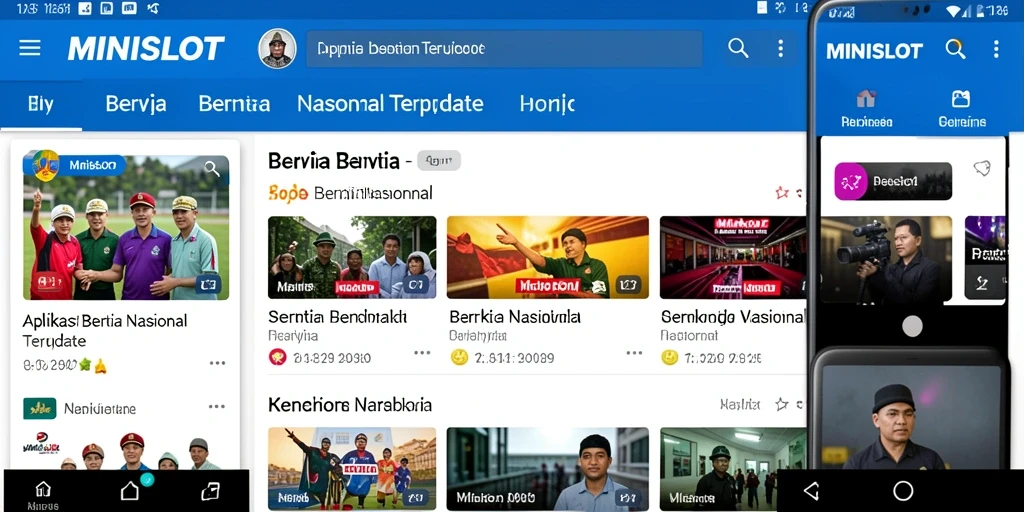The image size is (1024, 512).
Task: Open the Serntia Bendntaldi title
Action: pos(338,317)
